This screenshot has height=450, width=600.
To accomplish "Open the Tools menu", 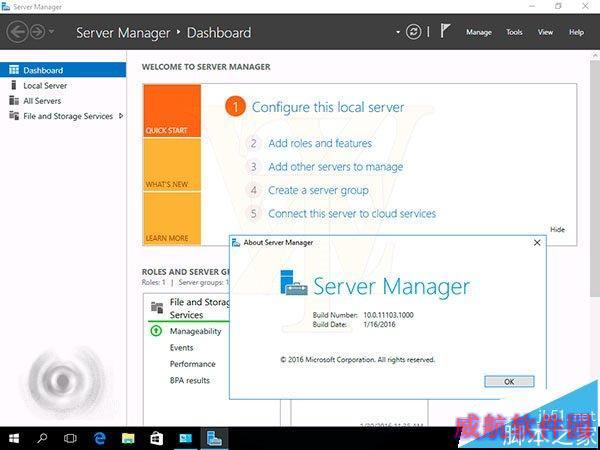I will [x=514, y=32].
